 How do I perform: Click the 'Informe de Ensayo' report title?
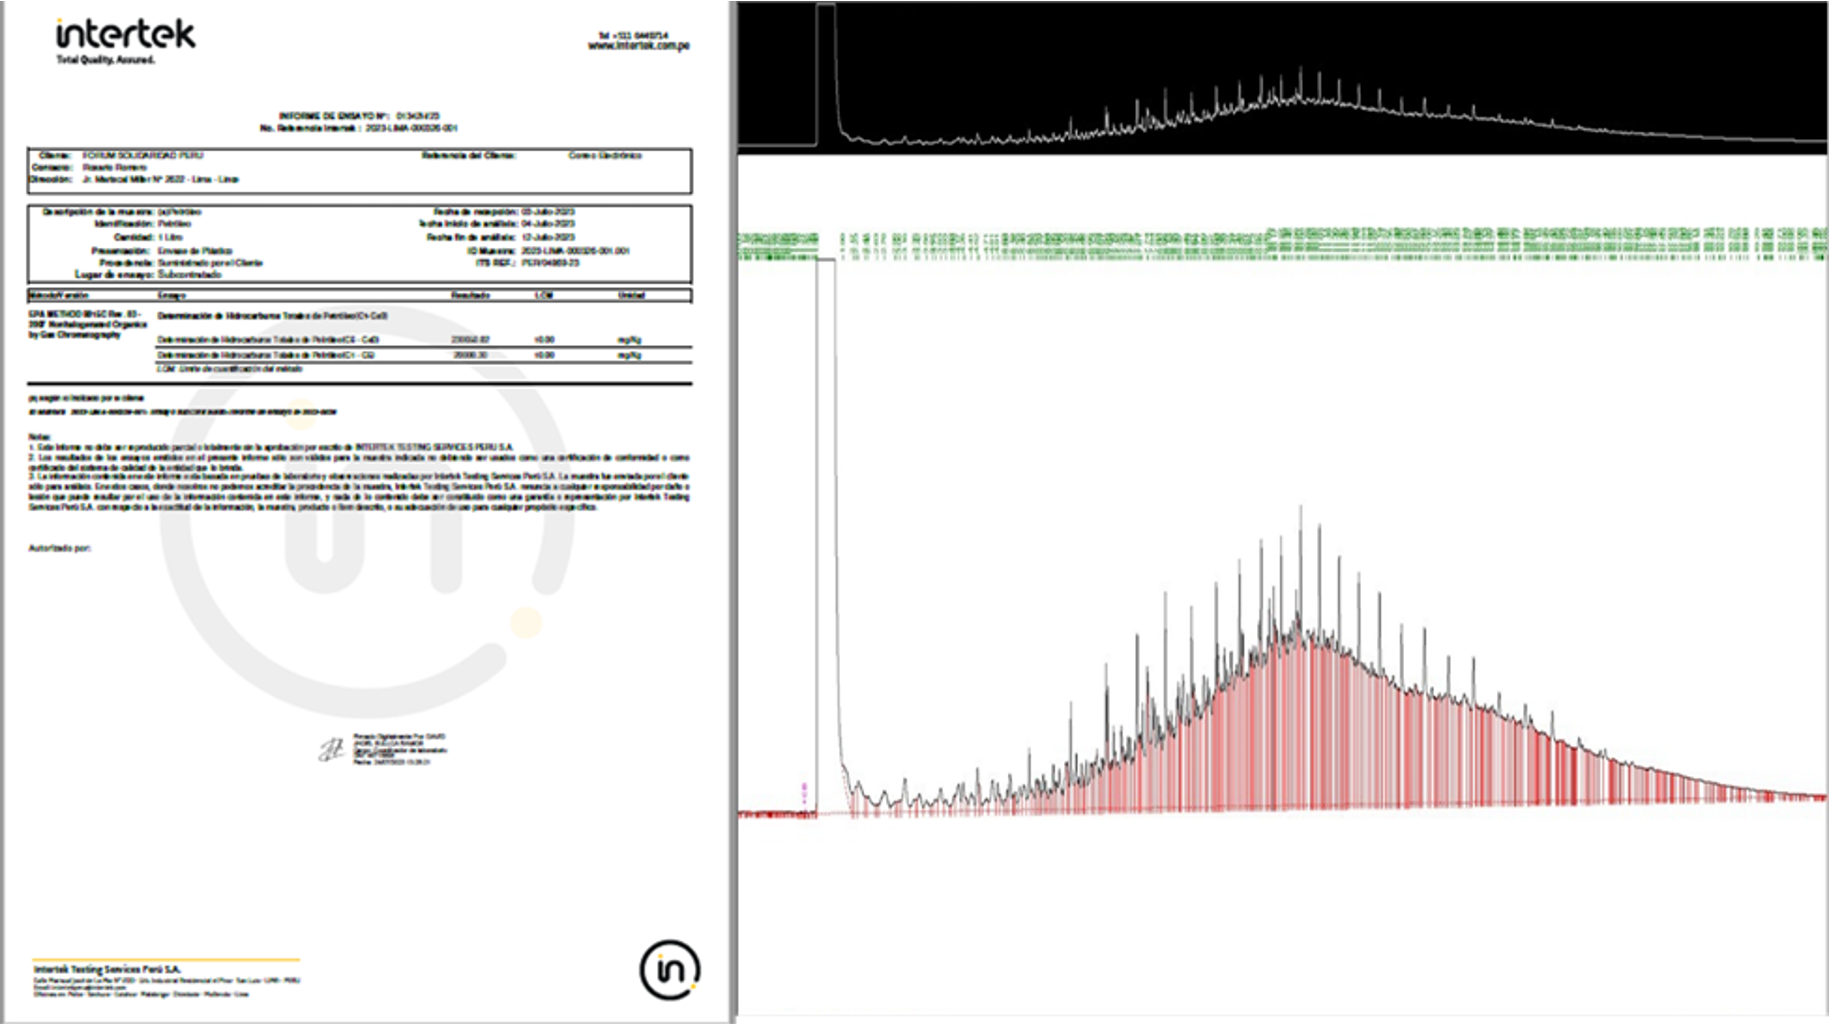358,116
